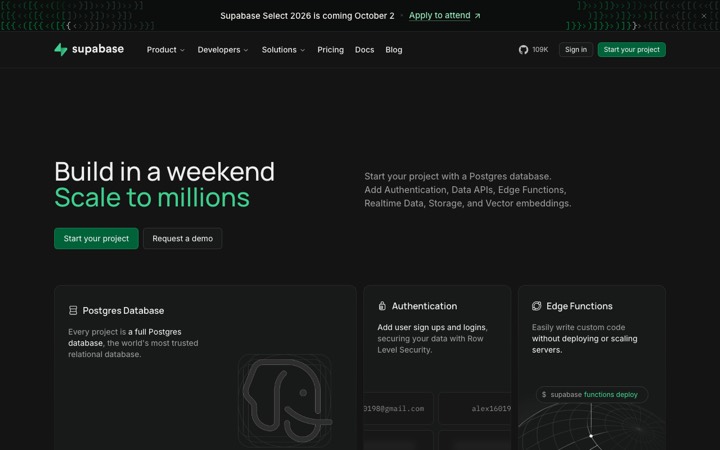Open the Authentication card title
720x450 pixels.
(424, 306)
